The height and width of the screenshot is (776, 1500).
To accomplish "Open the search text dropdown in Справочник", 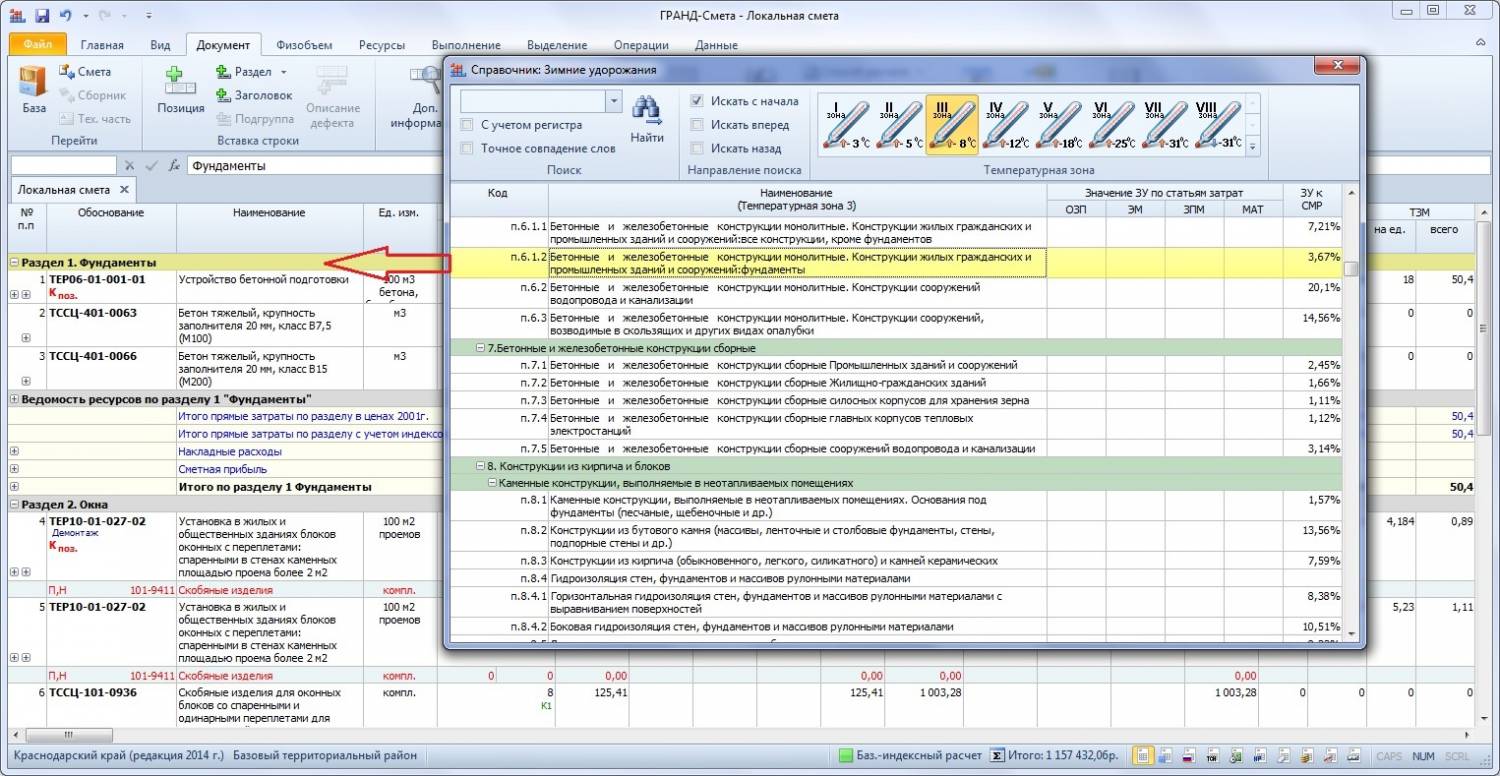I will pyautogui.click(x=613, y=101).
